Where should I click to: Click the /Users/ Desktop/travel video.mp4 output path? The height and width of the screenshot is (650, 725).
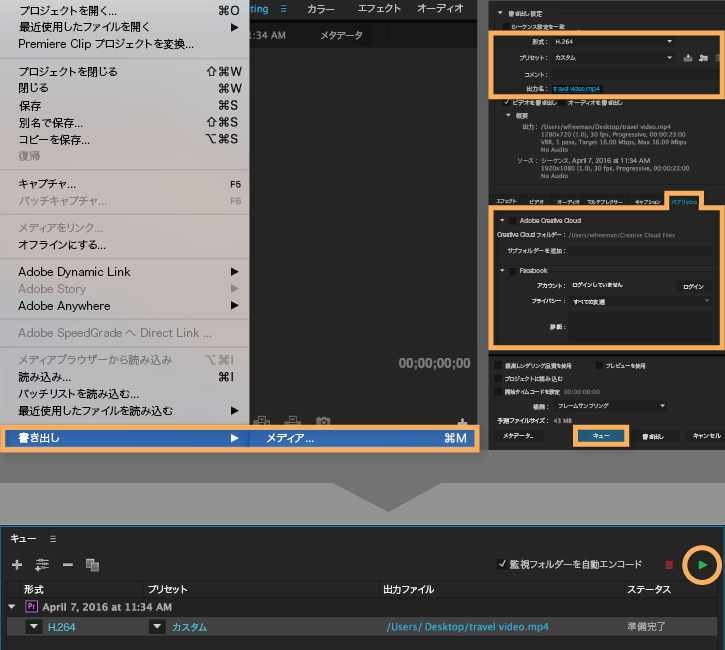pyautogui.click(x=467, y=627)
